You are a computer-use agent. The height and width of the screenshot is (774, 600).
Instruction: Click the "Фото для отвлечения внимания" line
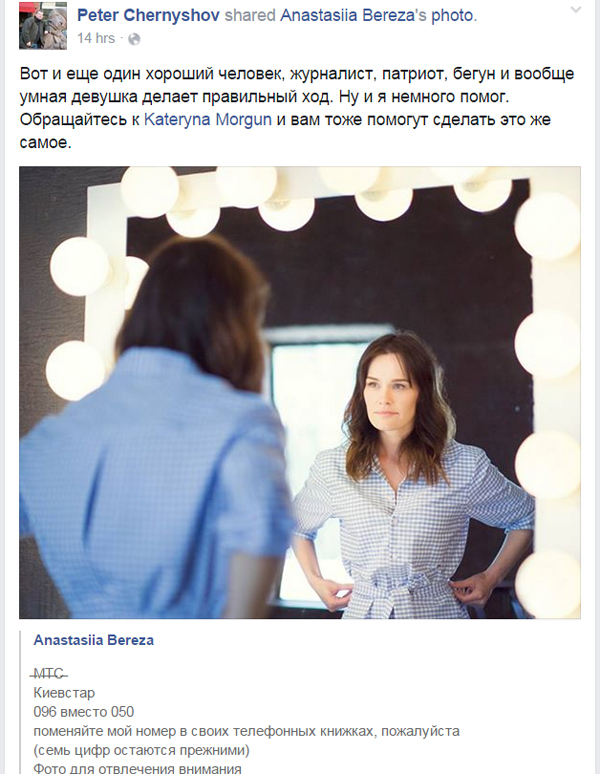(x=138, y=768)
